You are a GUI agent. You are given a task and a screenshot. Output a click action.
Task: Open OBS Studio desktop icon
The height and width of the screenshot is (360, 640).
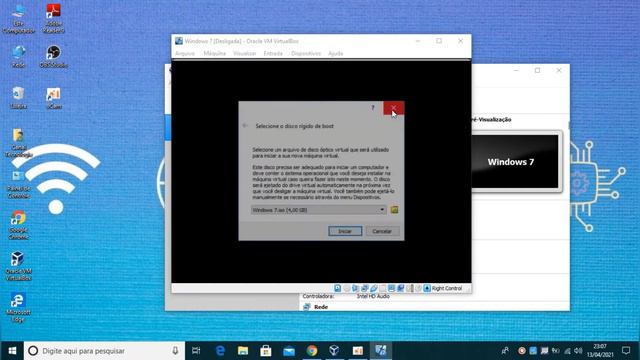[53, 57]
